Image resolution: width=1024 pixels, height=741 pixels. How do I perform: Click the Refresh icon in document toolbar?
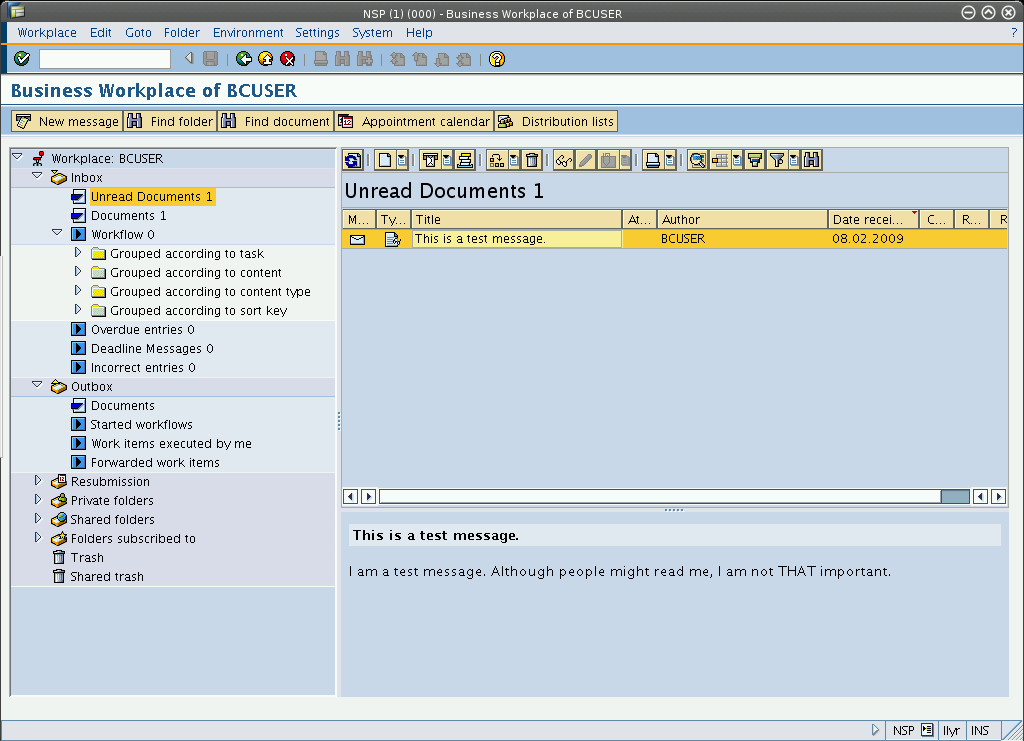tap(352, 160)
